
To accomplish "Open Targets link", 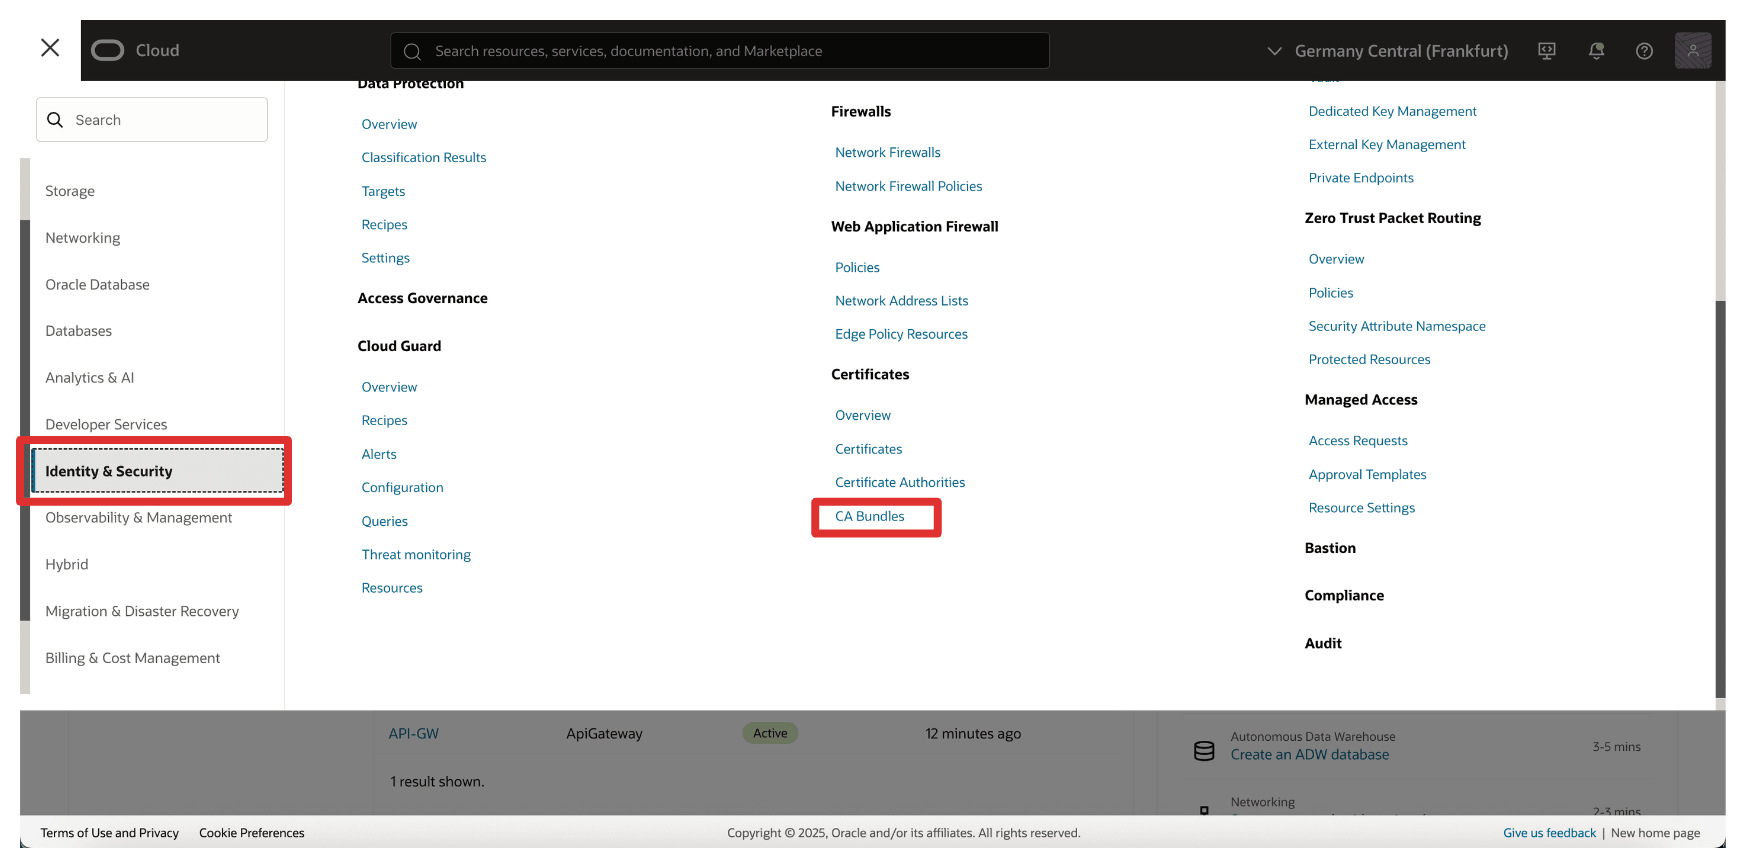I will tap(384, 191).
